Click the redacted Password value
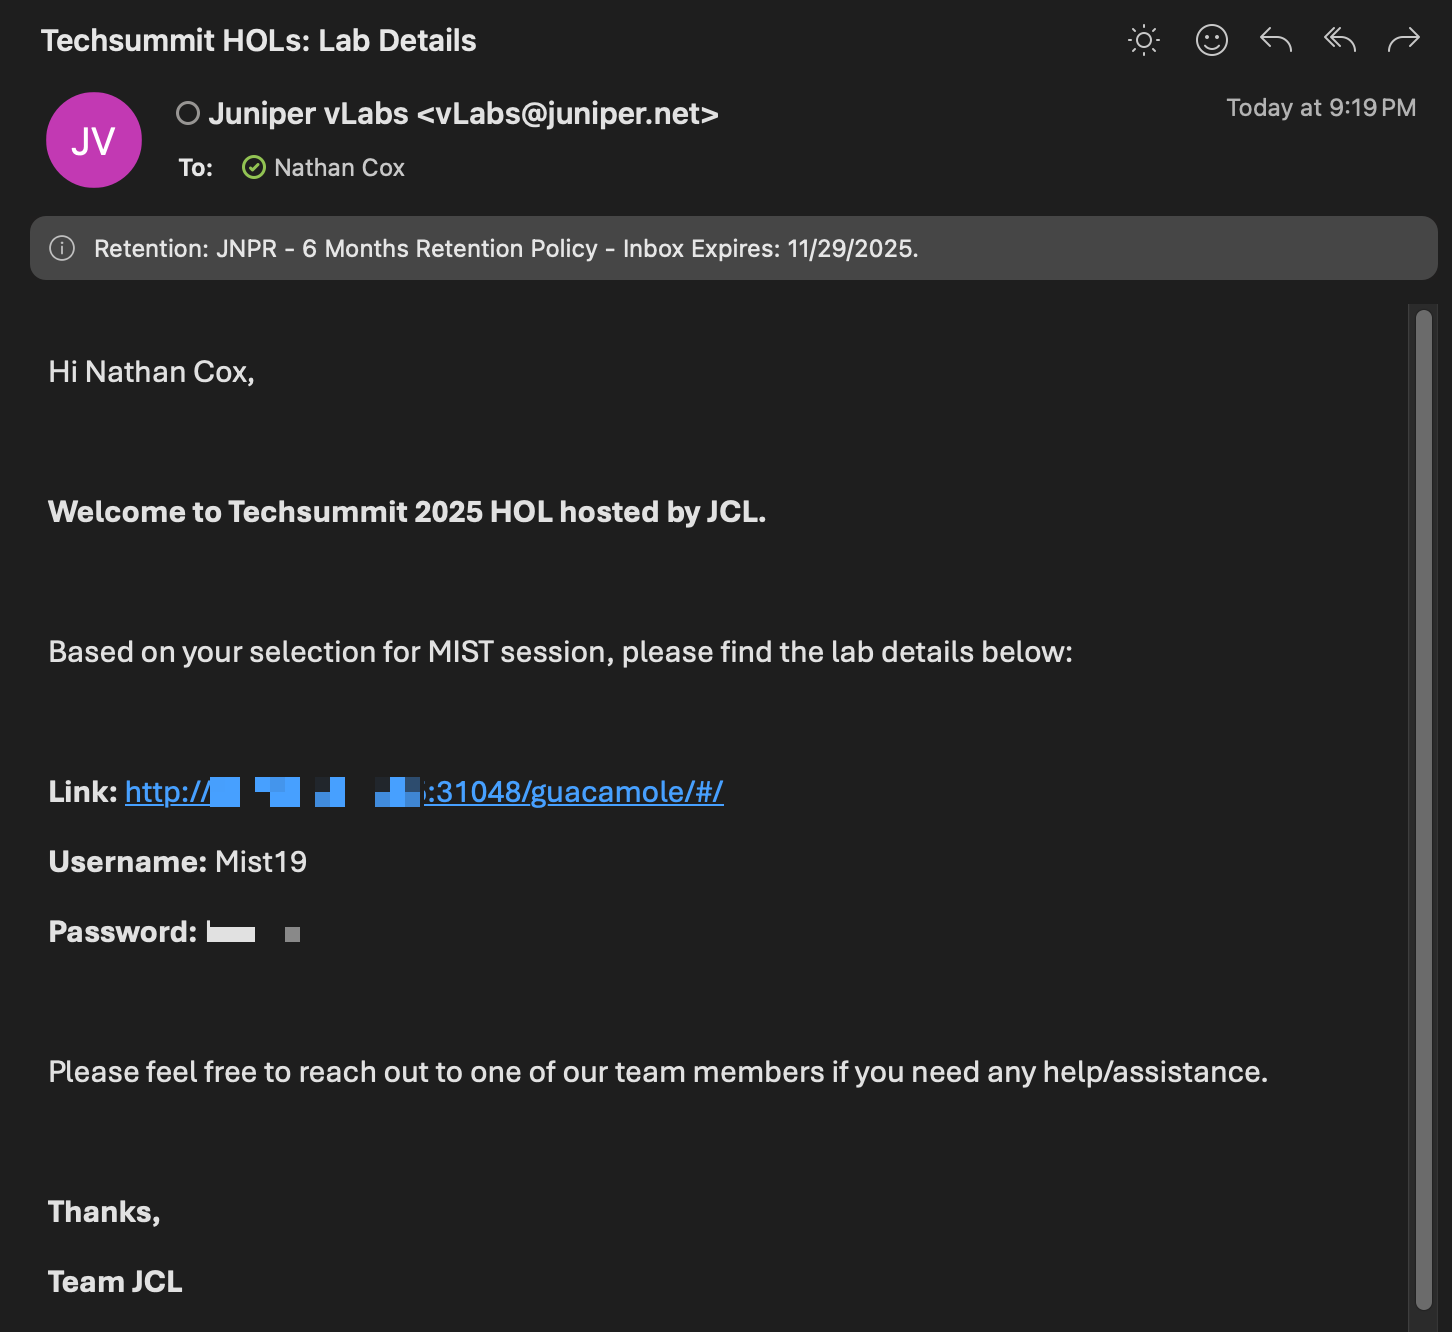The height and width of the screenshot is (1332, 1452). (x=232, y=933)
